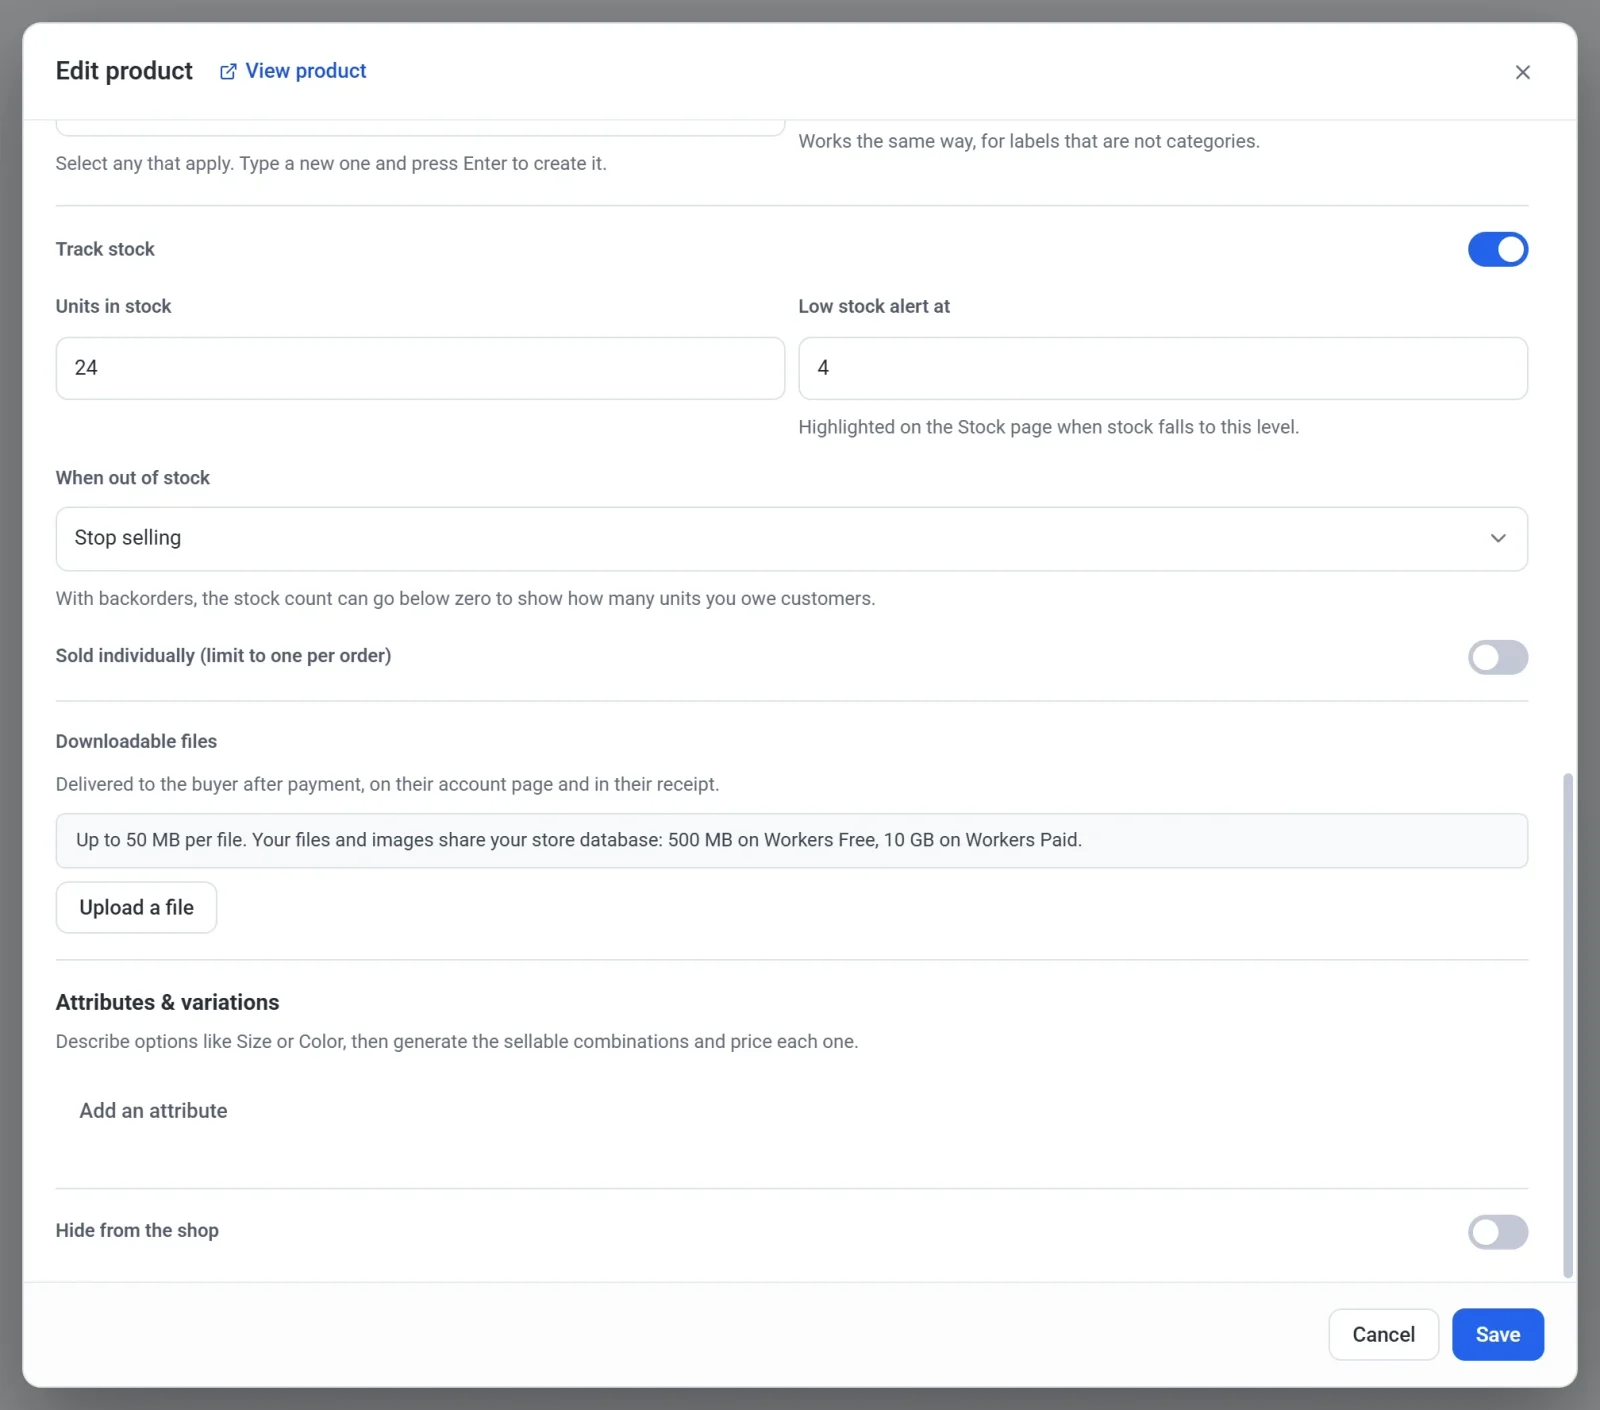Click the Upload a file button
The height and width of the screenshot is (1410, 1600).
click(136, 907)
